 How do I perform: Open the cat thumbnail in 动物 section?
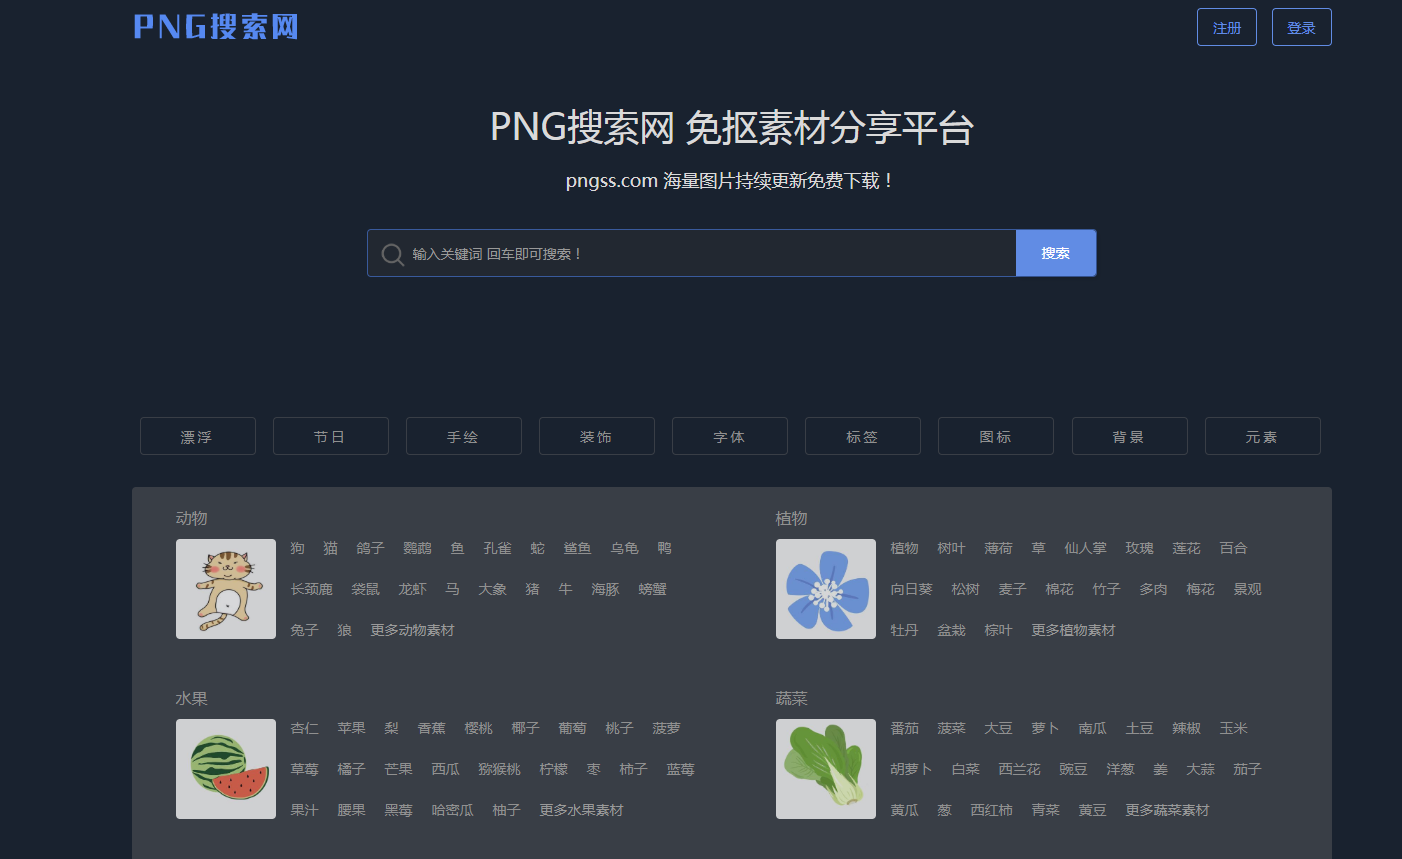pyautogui.click(x=225, y=589)
